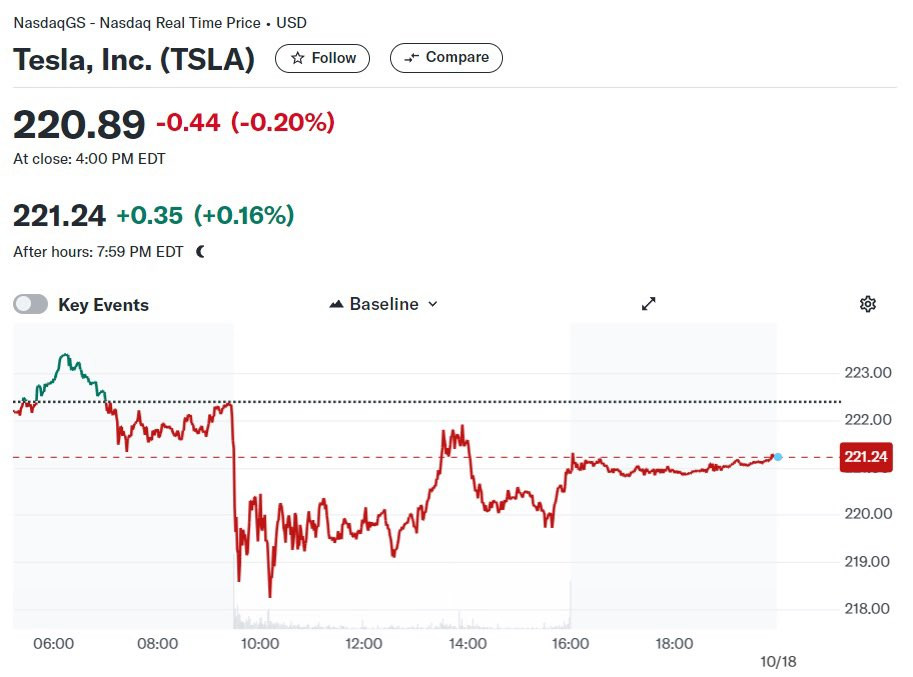The width and height of the screenshot is (913, 677).
Task: Click the Key Events label text
Action: coord(104,305)
